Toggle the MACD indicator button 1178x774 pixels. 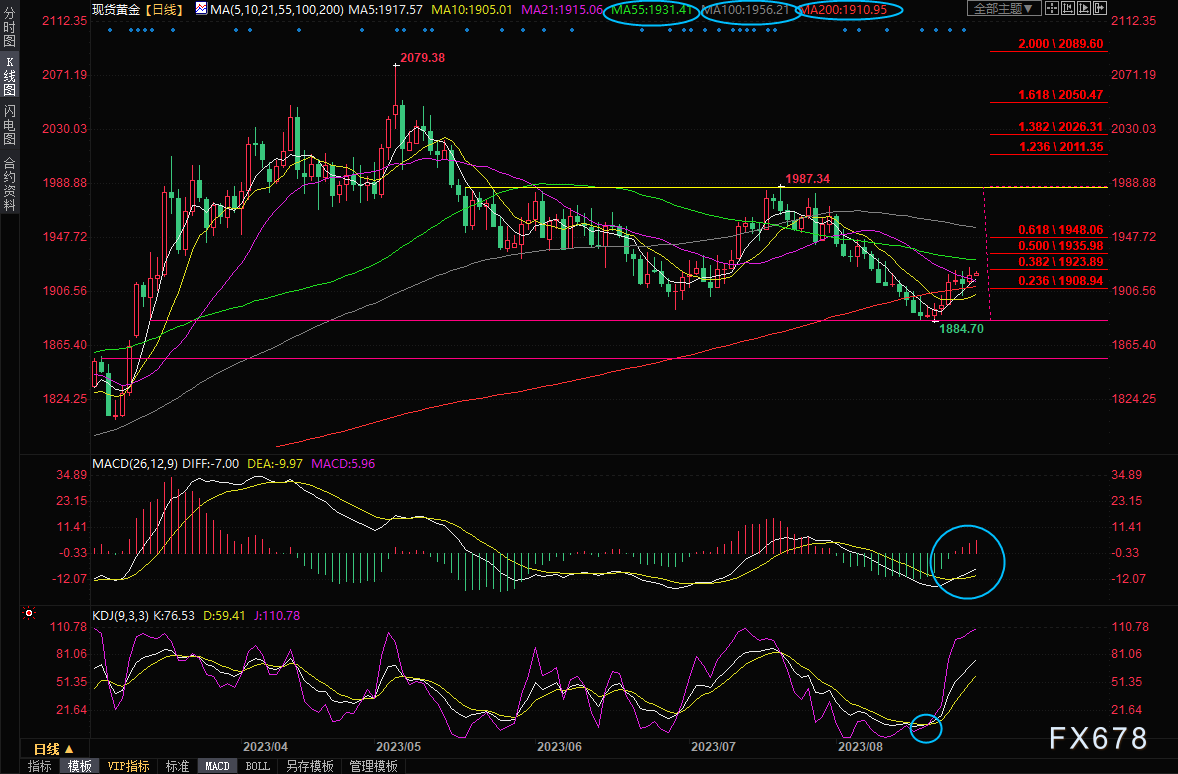click(217, 766)
